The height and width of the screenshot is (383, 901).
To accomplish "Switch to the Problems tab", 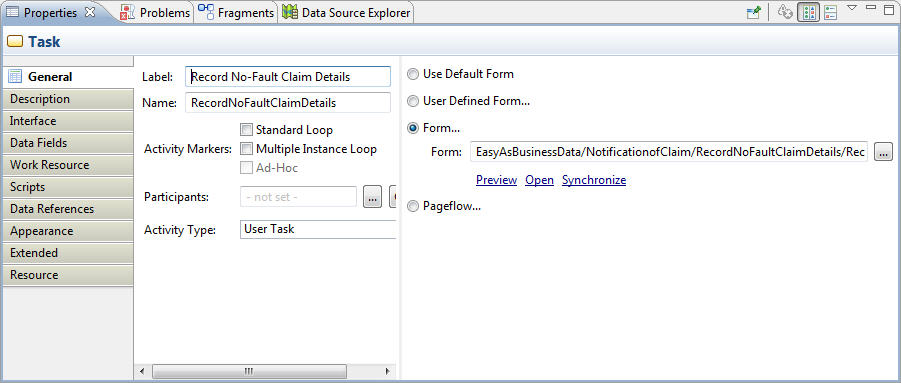I will [x=155, y=13].
